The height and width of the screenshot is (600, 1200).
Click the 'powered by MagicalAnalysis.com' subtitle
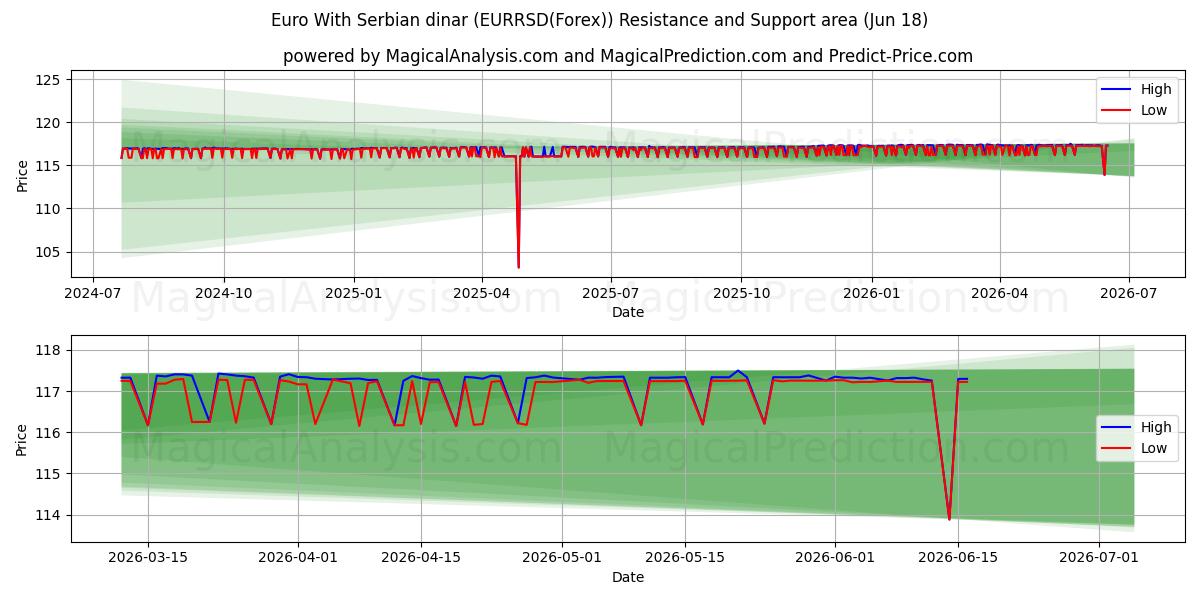[628, 56]
